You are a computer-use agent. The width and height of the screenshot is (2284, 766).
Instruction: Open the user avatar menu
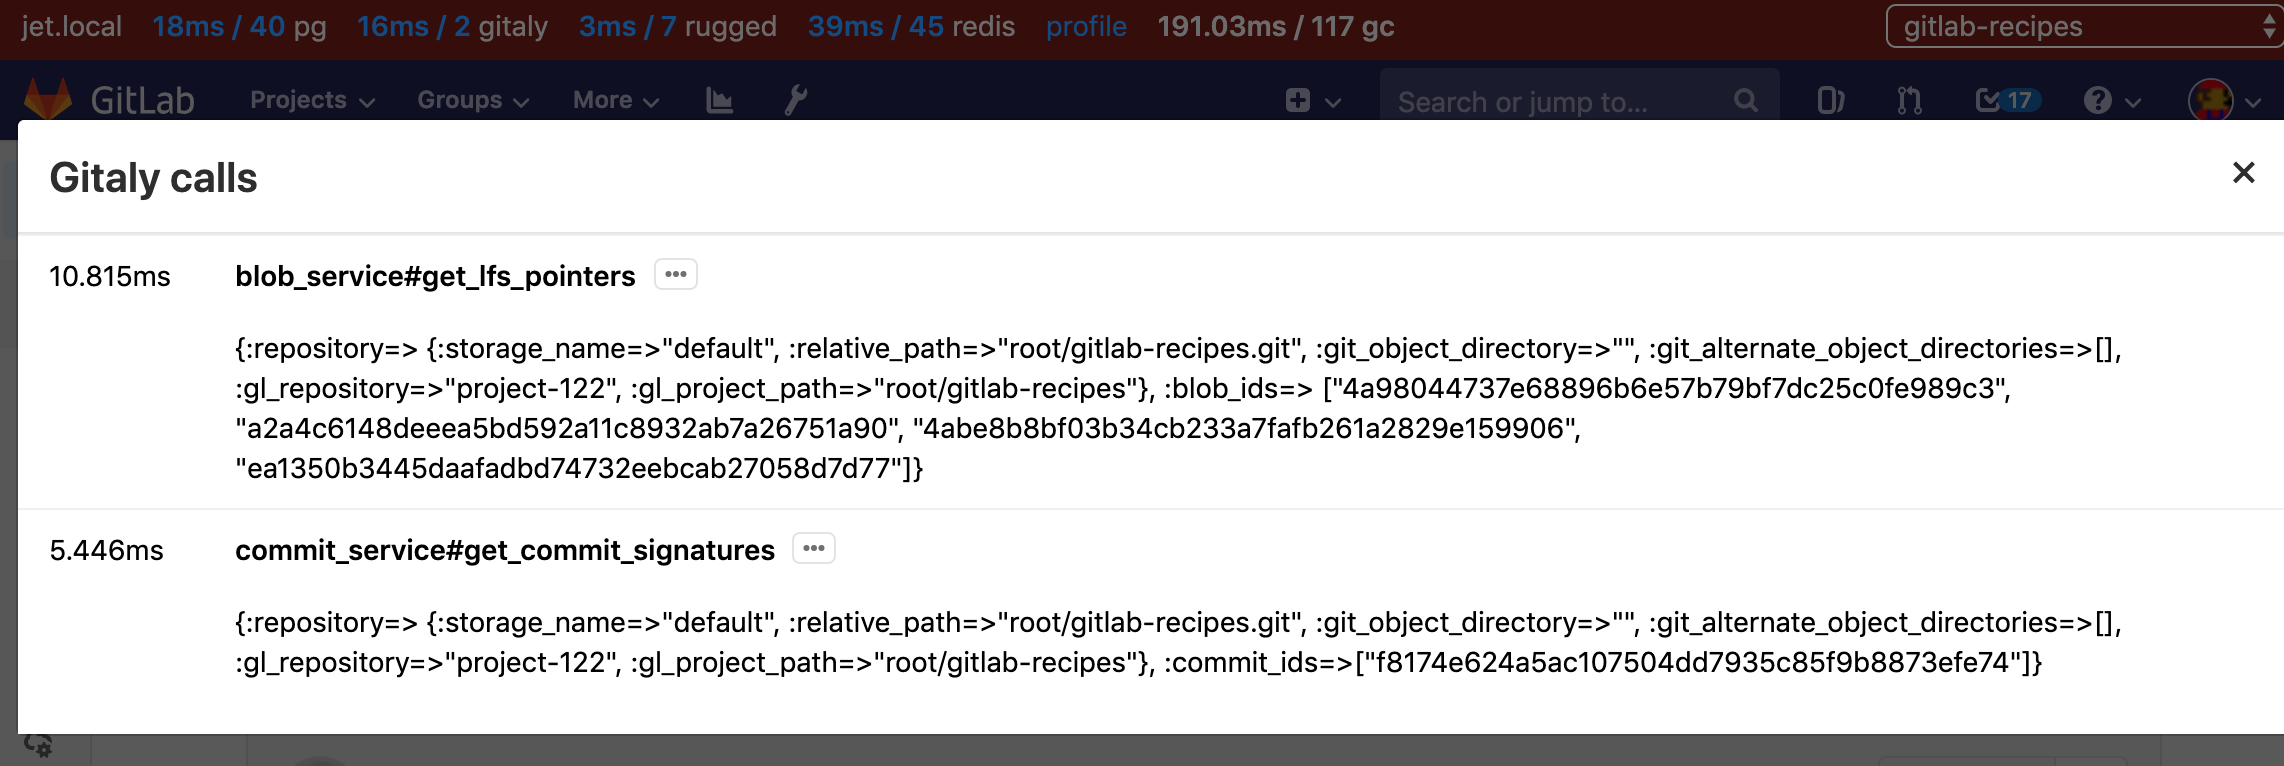click(2223, 100)
